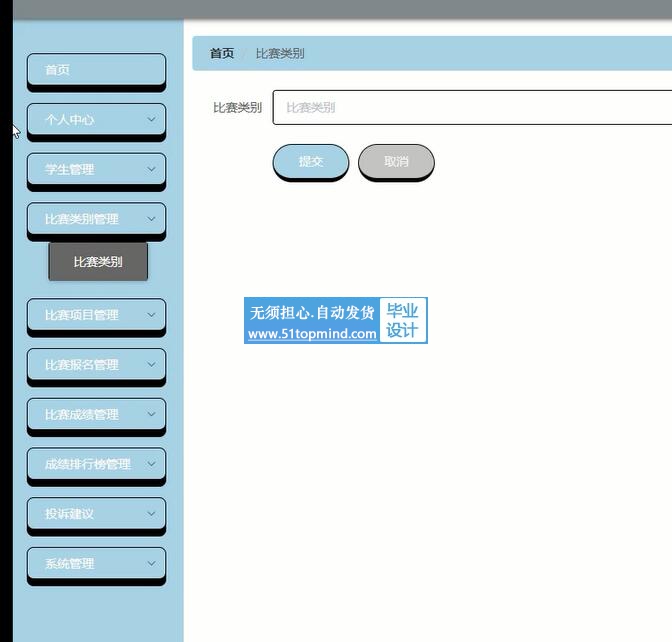This screenshot has height=642, width=672.
Task: Select the 比赛类别 submenu item
Action: (98, 261)
